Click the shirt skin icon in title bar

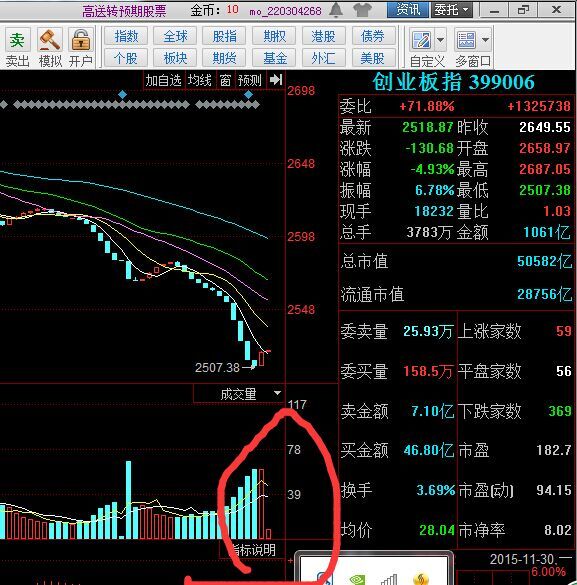point(362,10)
